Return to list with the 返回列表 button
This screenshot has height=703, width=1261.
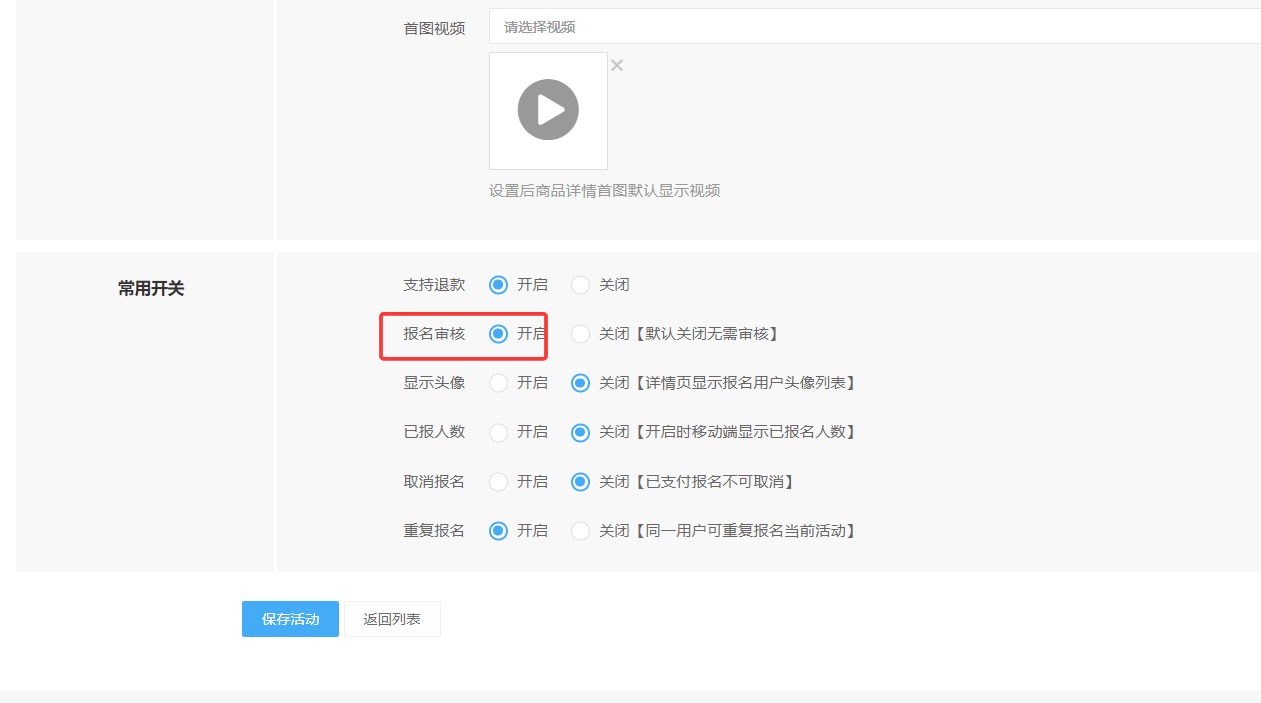(392, 618)
